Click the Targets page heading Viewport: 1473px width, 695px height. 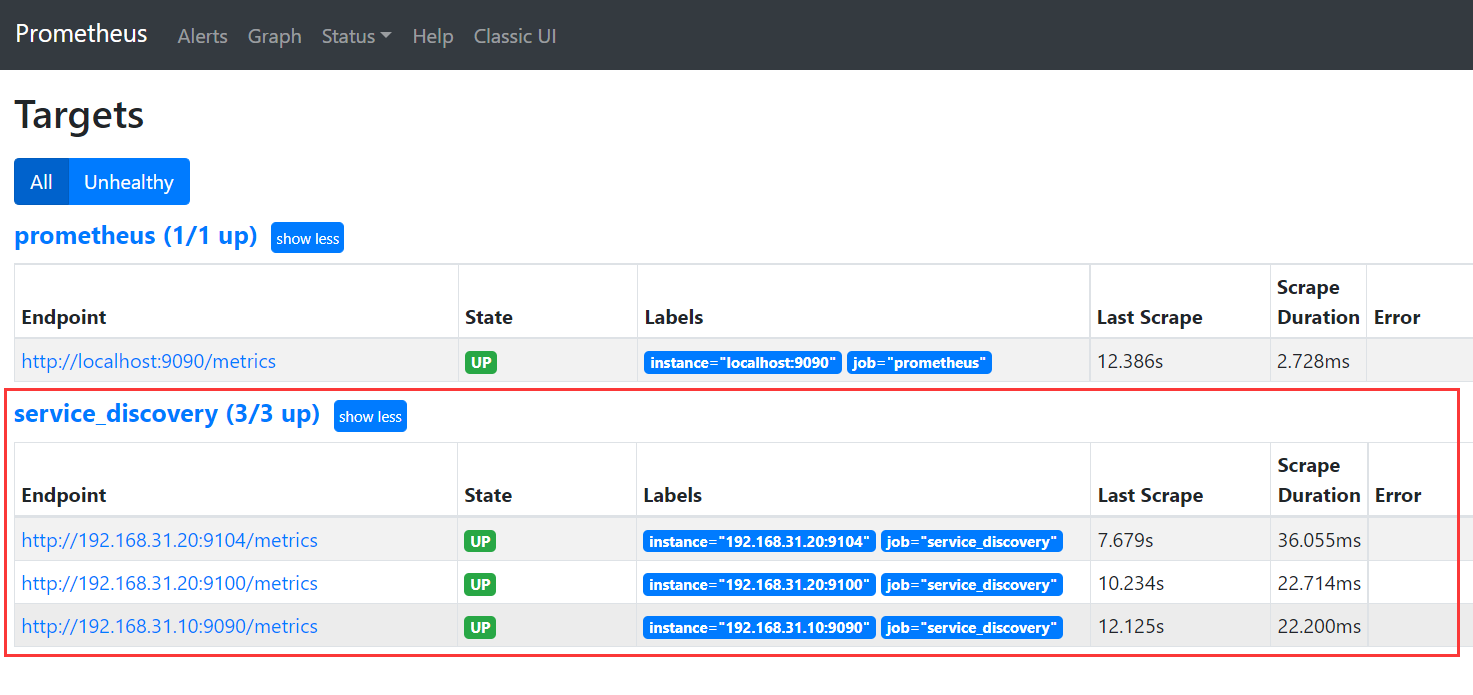click(79, 115)
